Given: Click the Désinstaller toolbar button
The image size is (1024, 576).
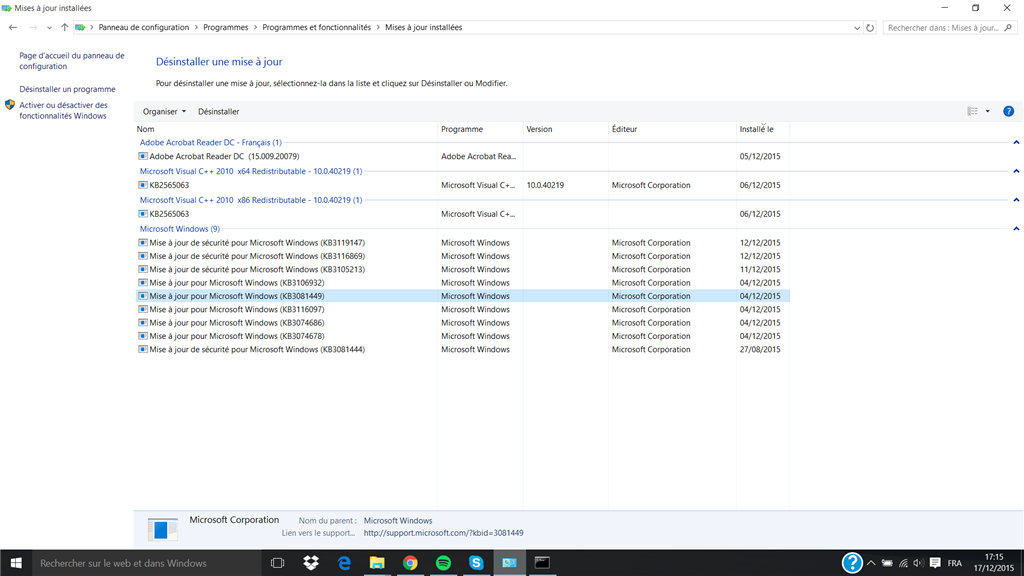Looking at the screenshot, I should coord(218,112).
